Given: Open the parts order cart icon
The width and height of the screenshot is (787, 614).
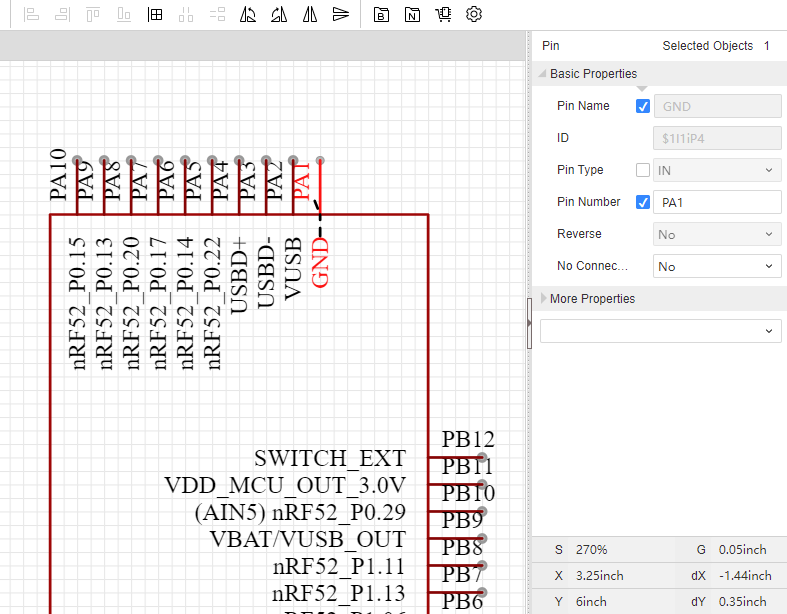Looking at the screenshot, I should click(443, 15).
